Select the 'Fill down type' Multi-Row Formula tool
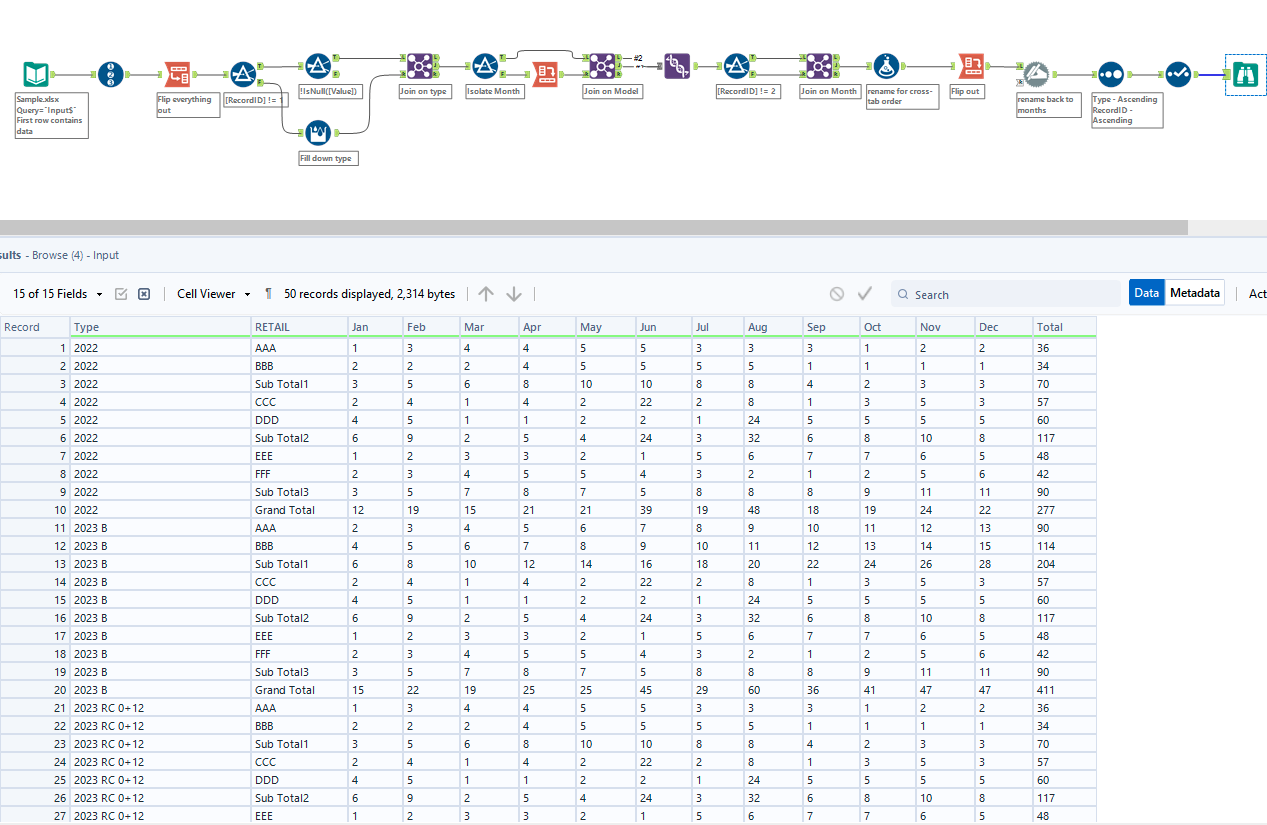 (317, 132)
